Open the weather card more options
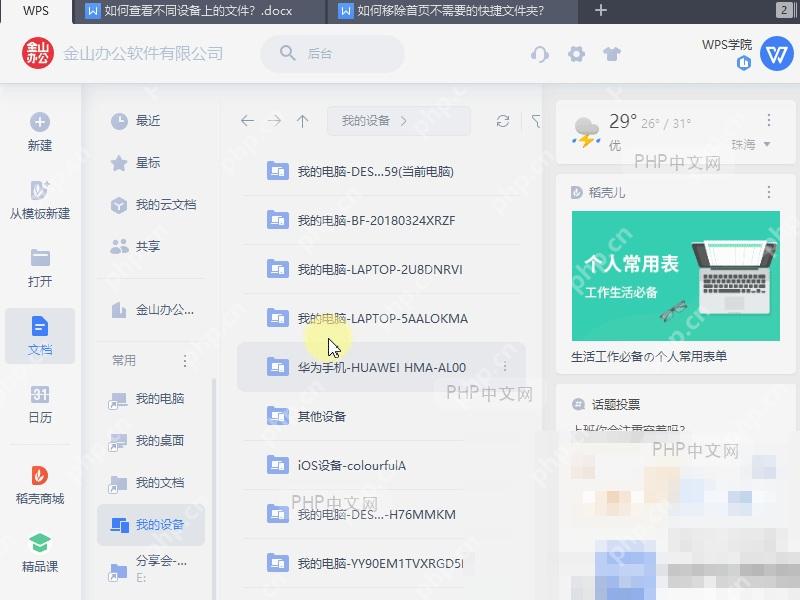The height and width of the screenshot is (600, 800). [768, 120]
